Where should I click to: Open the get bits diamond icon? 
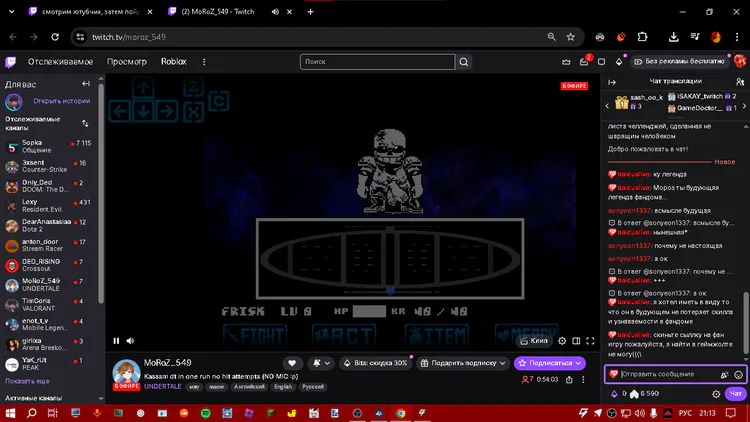pos(619,62)
